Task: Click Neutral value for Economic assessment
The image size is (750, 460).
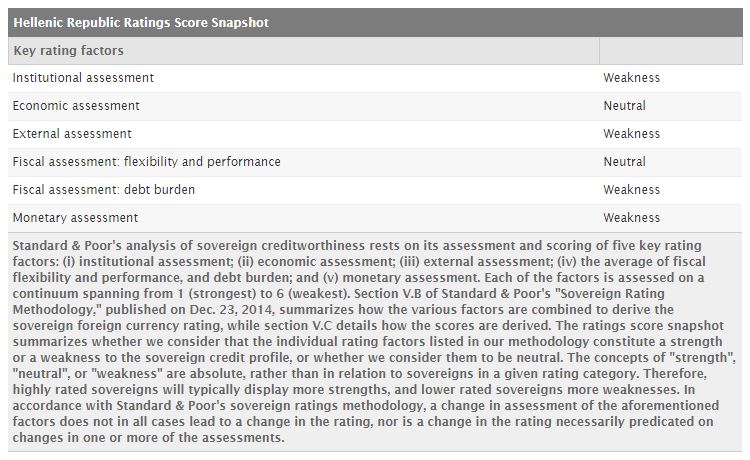Action: tap(625, 106)
